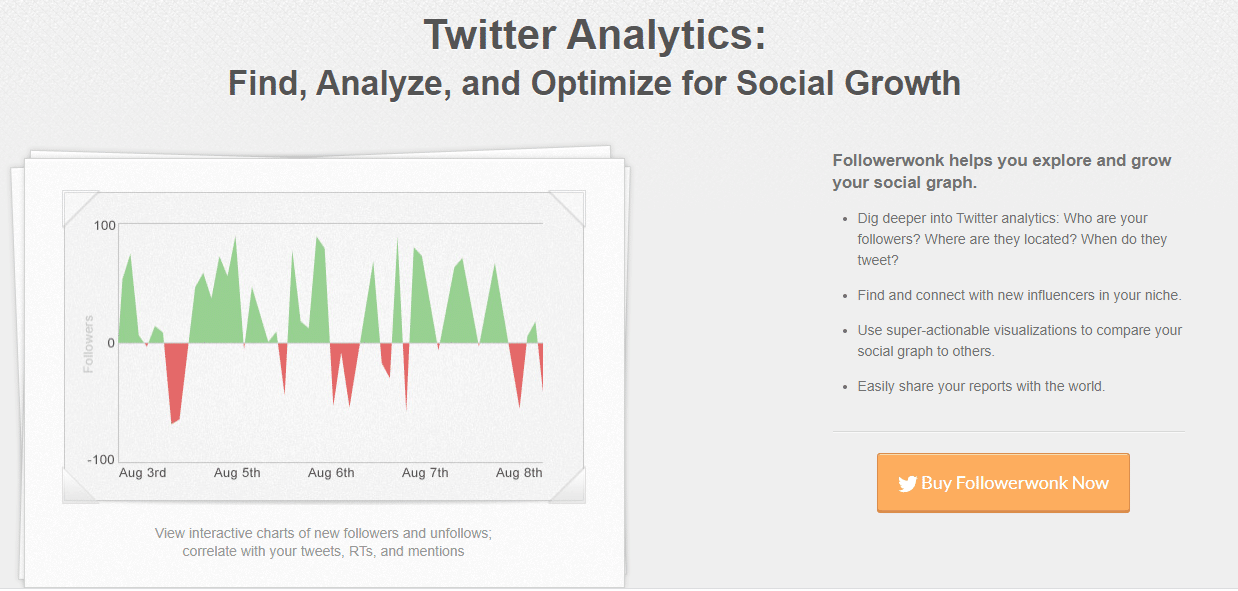1238x591 pixels.
Task: Click the Aug 7th axis label
Action: tap(425, 473)
